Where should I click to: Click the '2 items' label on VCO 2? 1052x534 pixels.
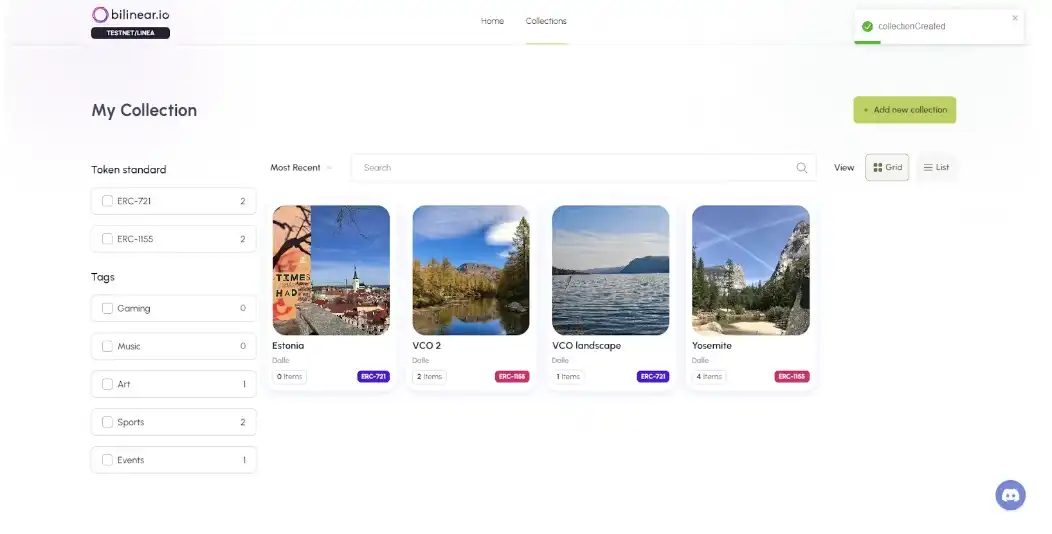[429, 376]
